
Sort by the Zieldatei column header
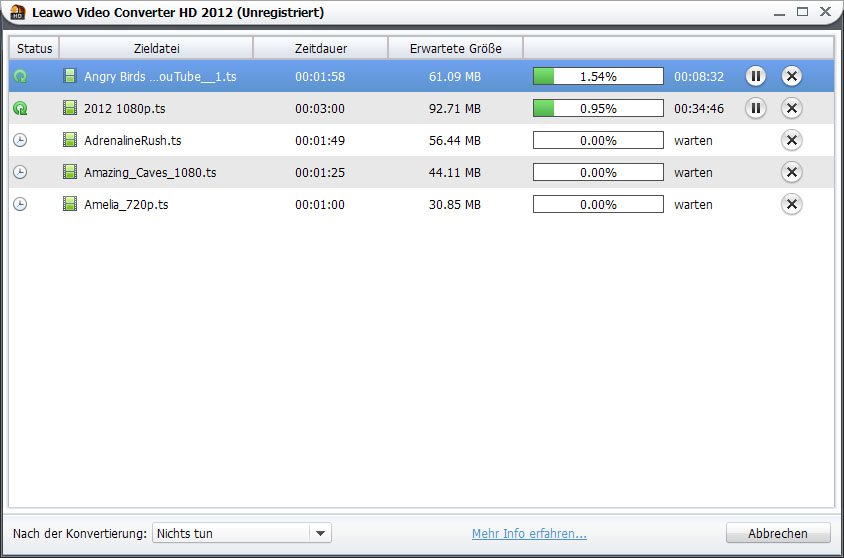pos(156,48)
